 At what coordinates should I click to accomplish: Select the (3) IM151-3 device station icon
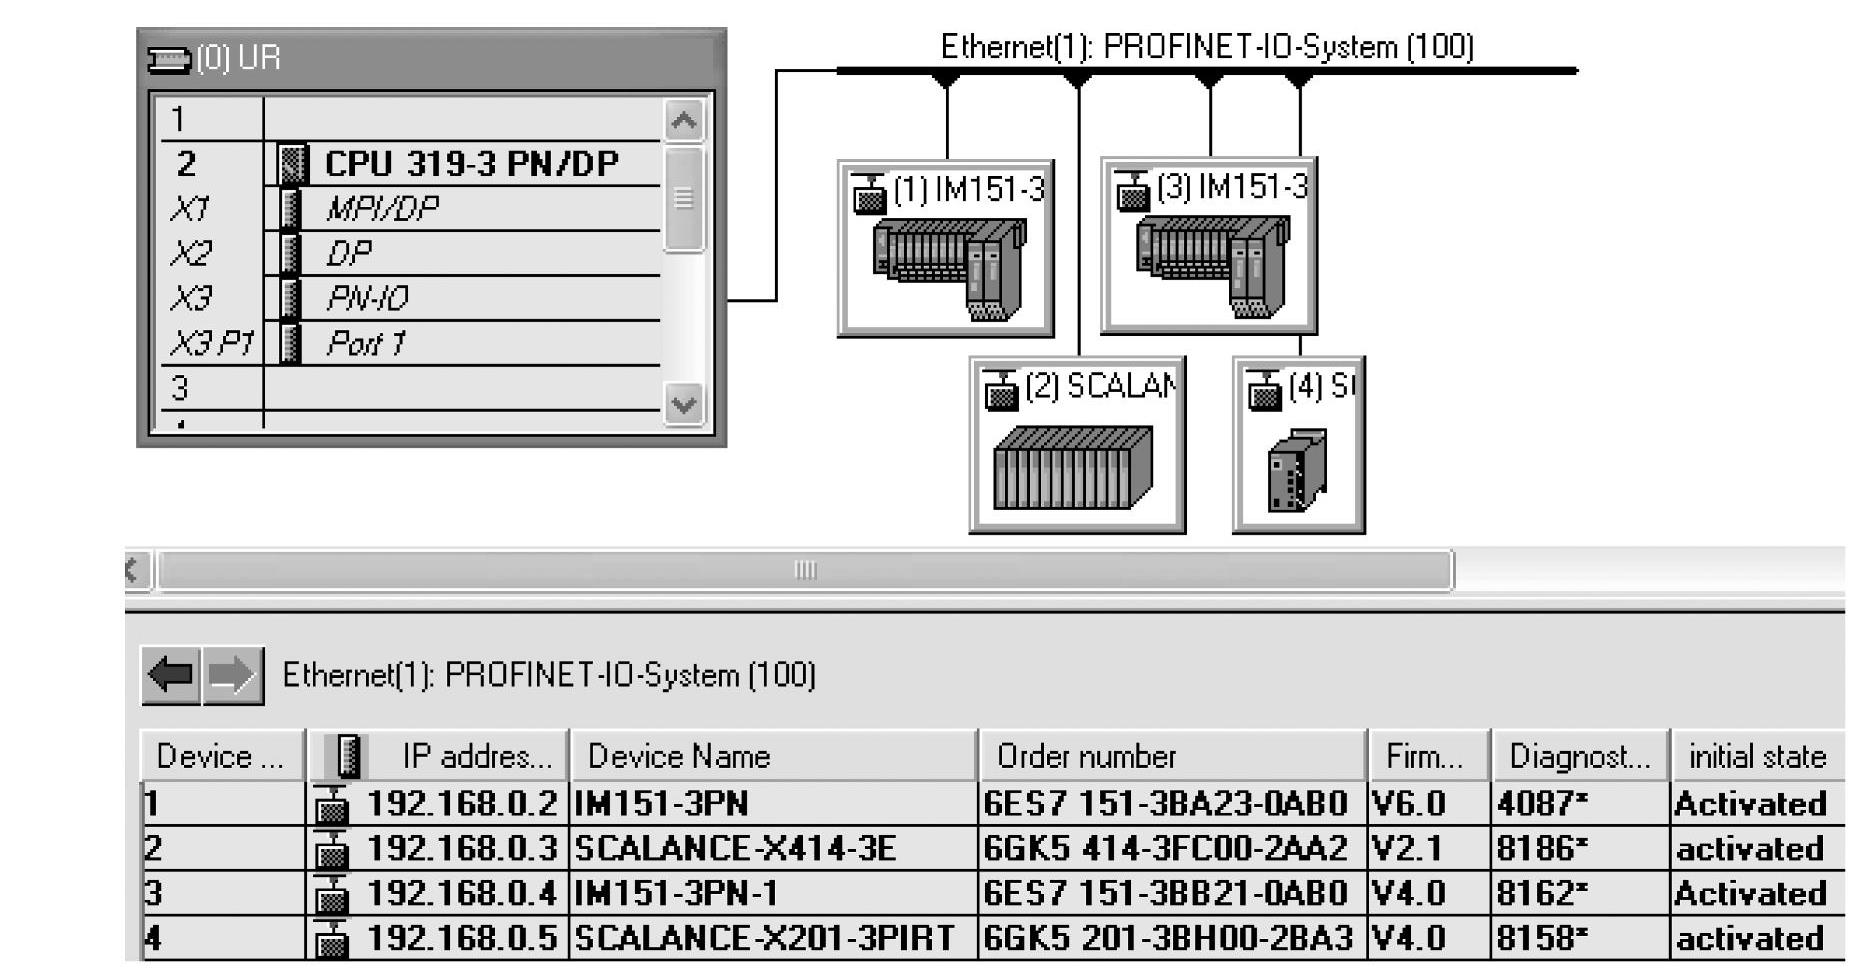click(1209, 245)
